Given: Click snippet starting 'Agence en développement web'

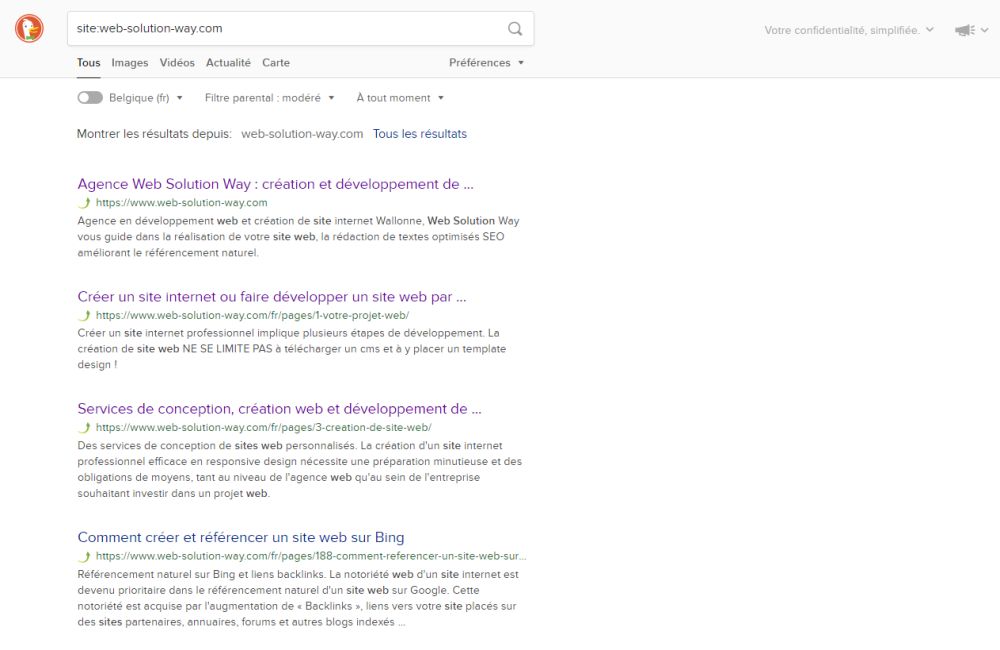Looking at the screenshot, I should (298, 237).
